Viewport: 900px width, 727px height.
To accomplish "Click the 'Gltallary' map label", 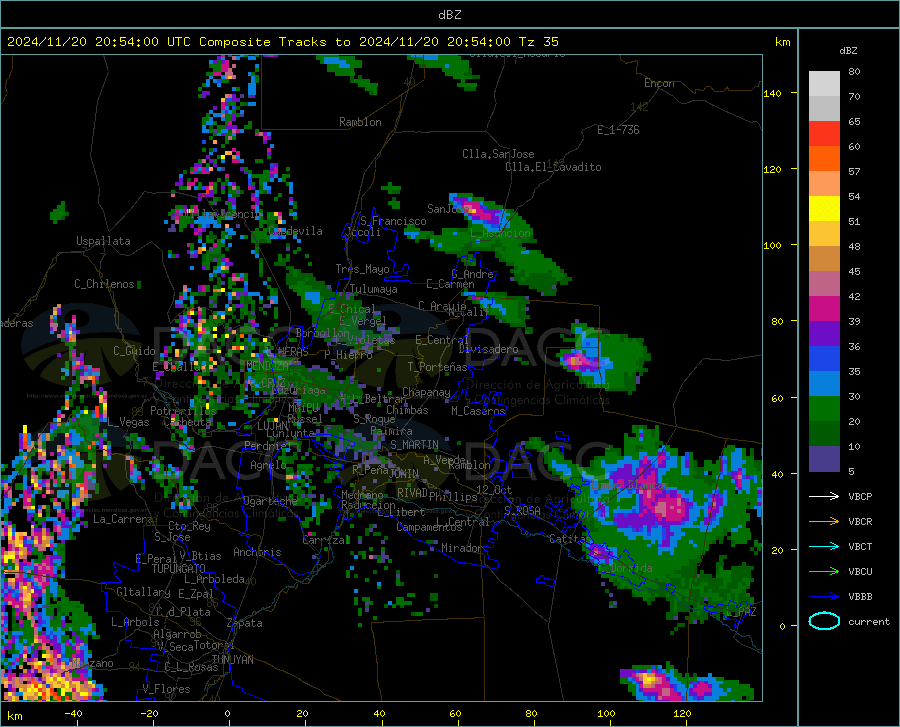I will tap(143, 592).
